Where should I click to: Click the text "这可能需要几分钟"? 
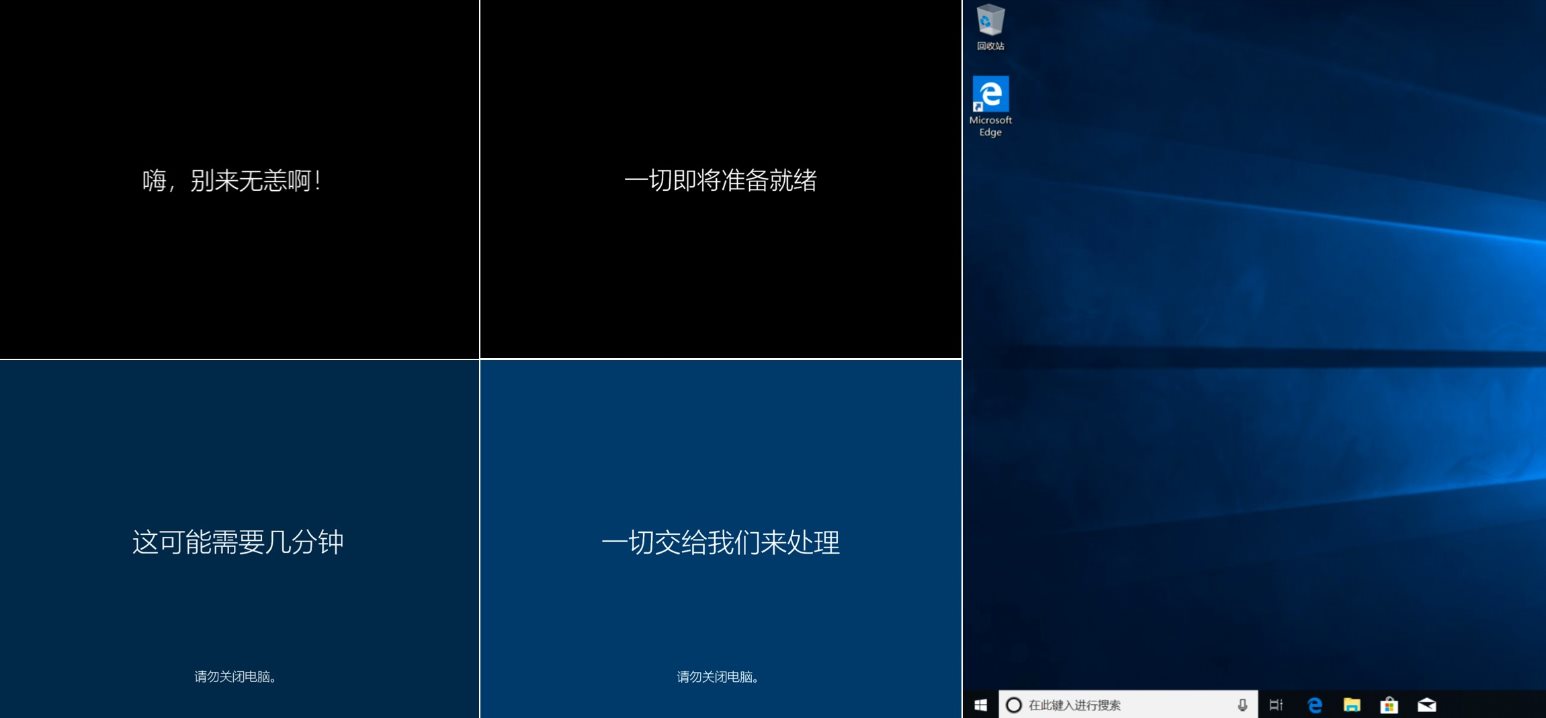238,543
